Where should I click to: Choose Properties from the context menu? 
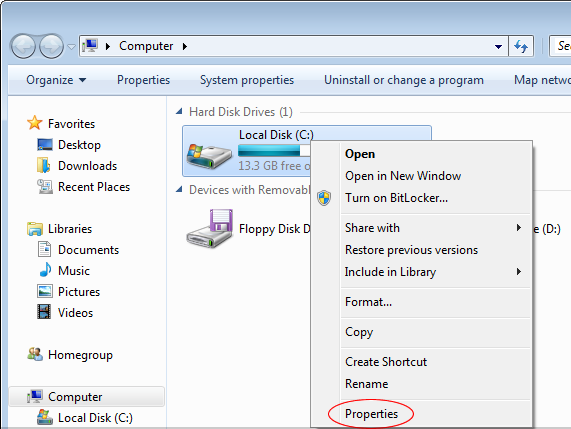coord(371,414)
